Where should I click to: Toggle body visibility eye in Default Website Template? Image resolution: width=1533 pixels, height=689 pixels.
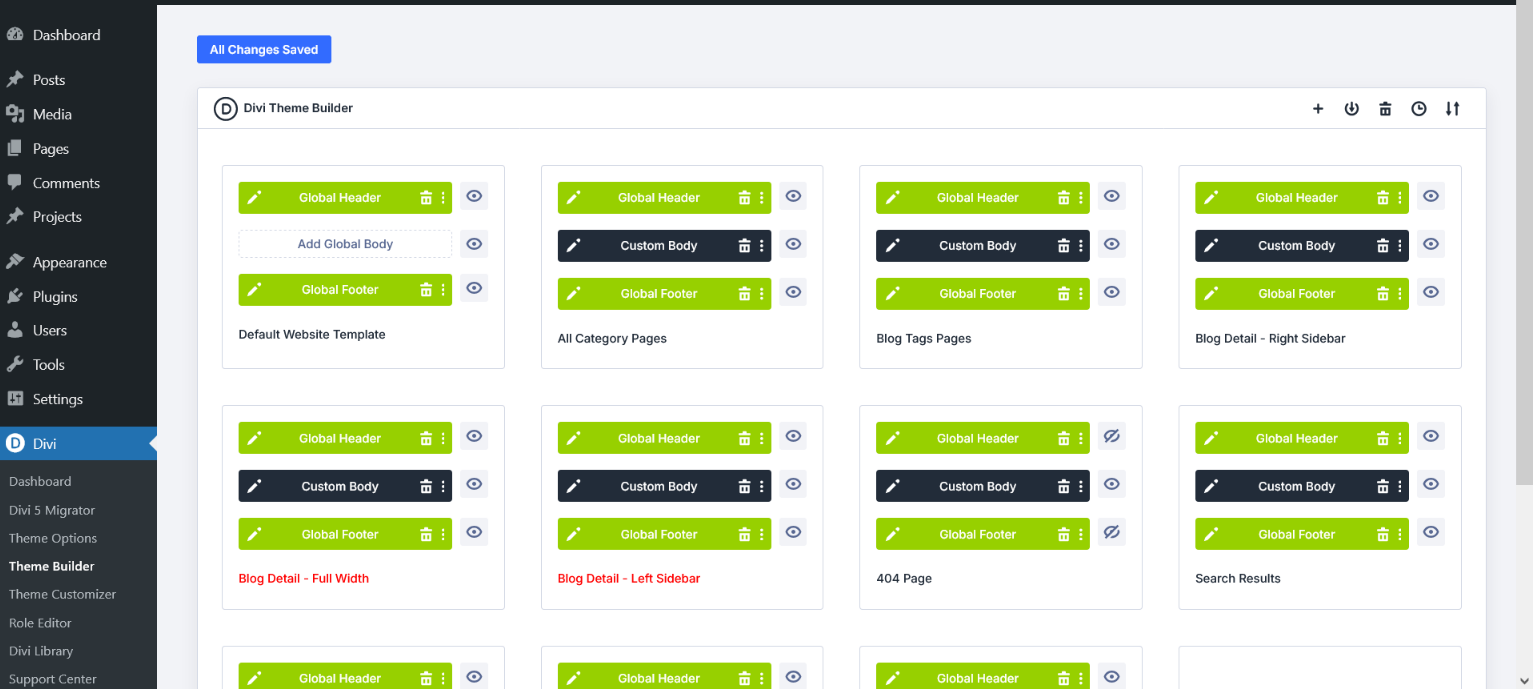pyautogui.click(x=474, y=243)
